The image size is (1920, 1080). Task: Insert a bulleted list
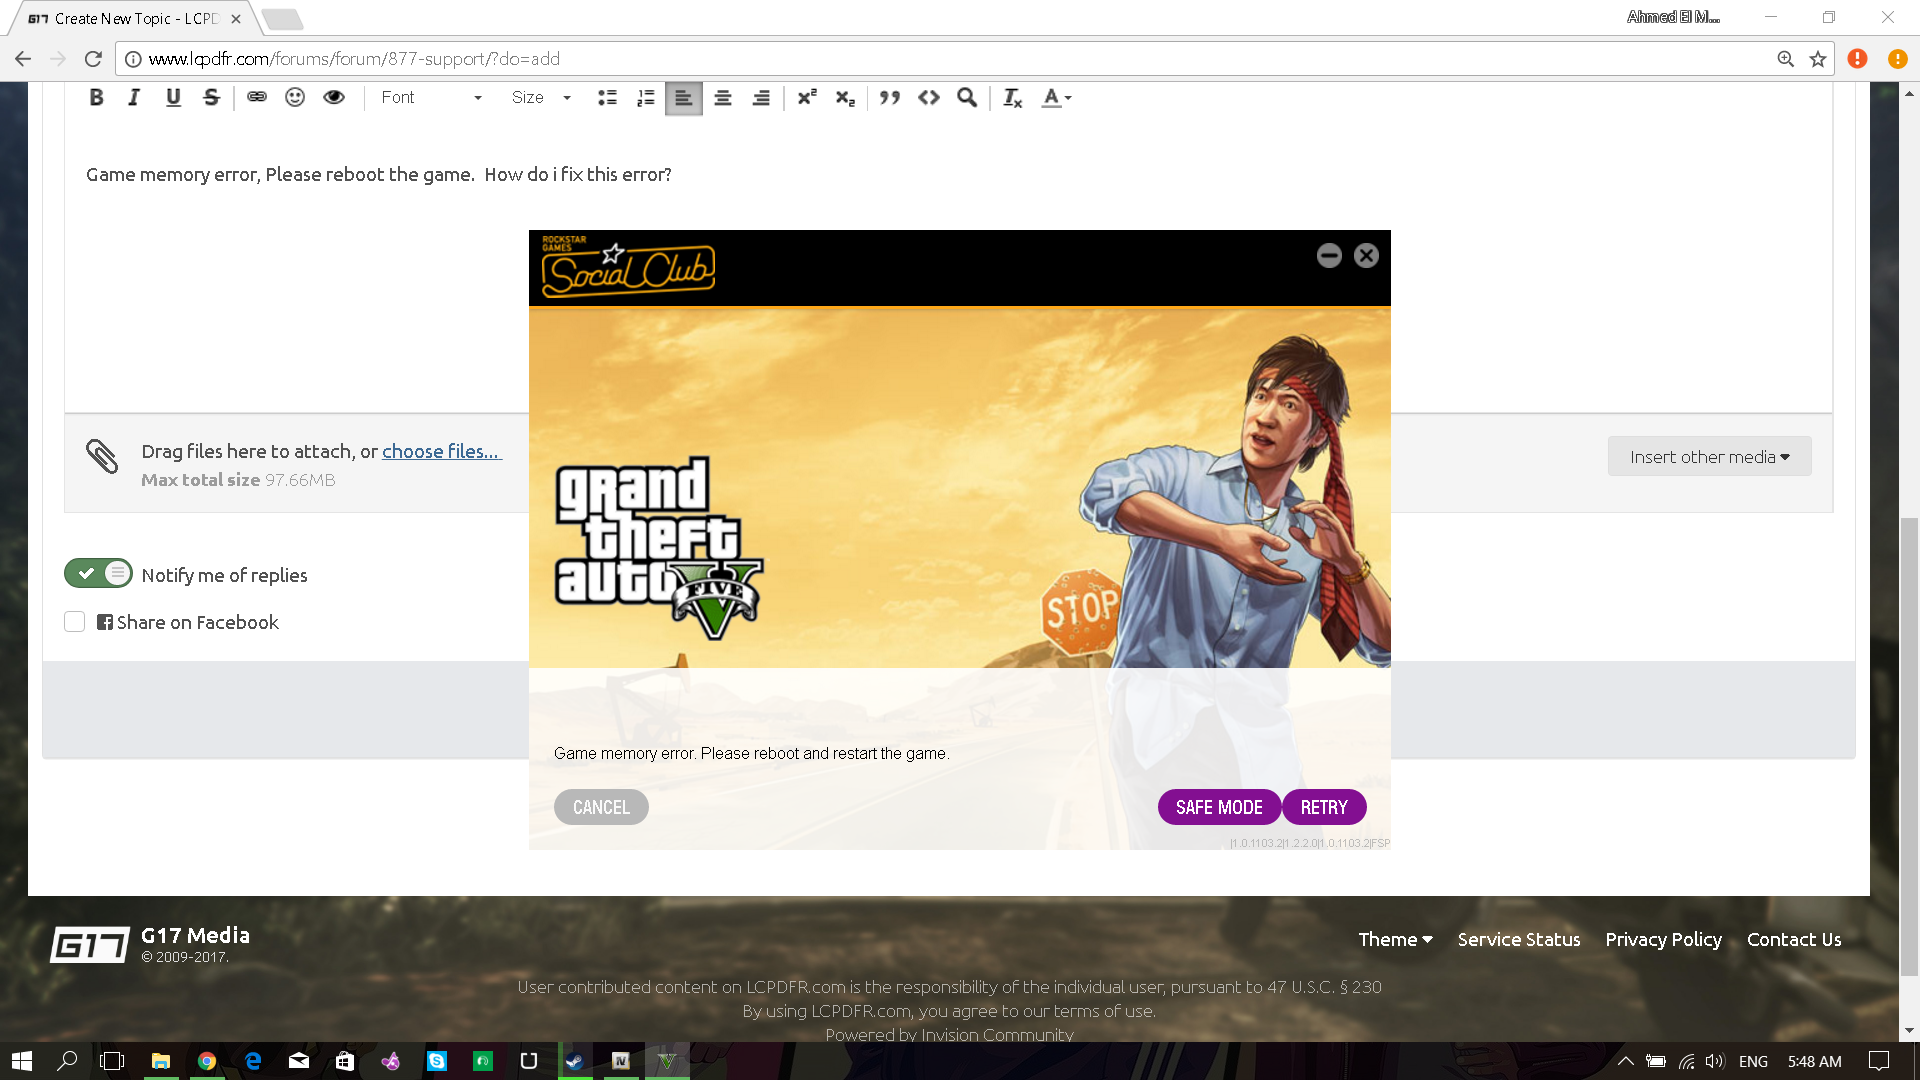point(607,97)
